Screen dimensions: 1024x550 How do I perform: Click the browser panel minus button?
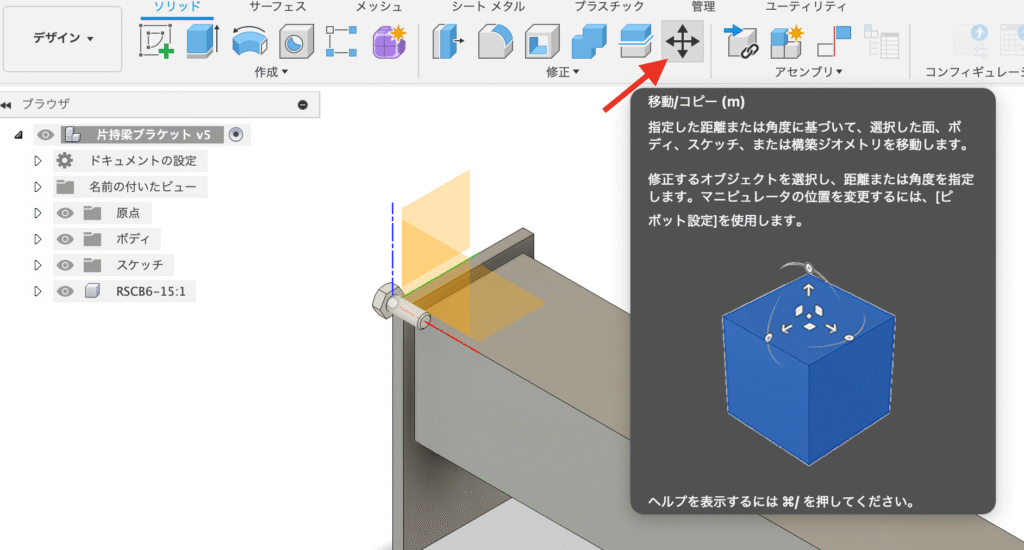click(x=302, y=105)
